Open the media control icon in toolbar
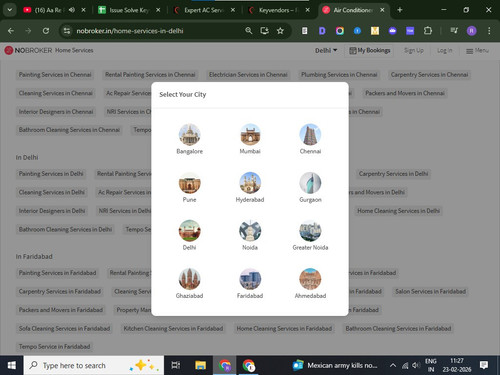The image size is (500, 375). tap(454, 31)
